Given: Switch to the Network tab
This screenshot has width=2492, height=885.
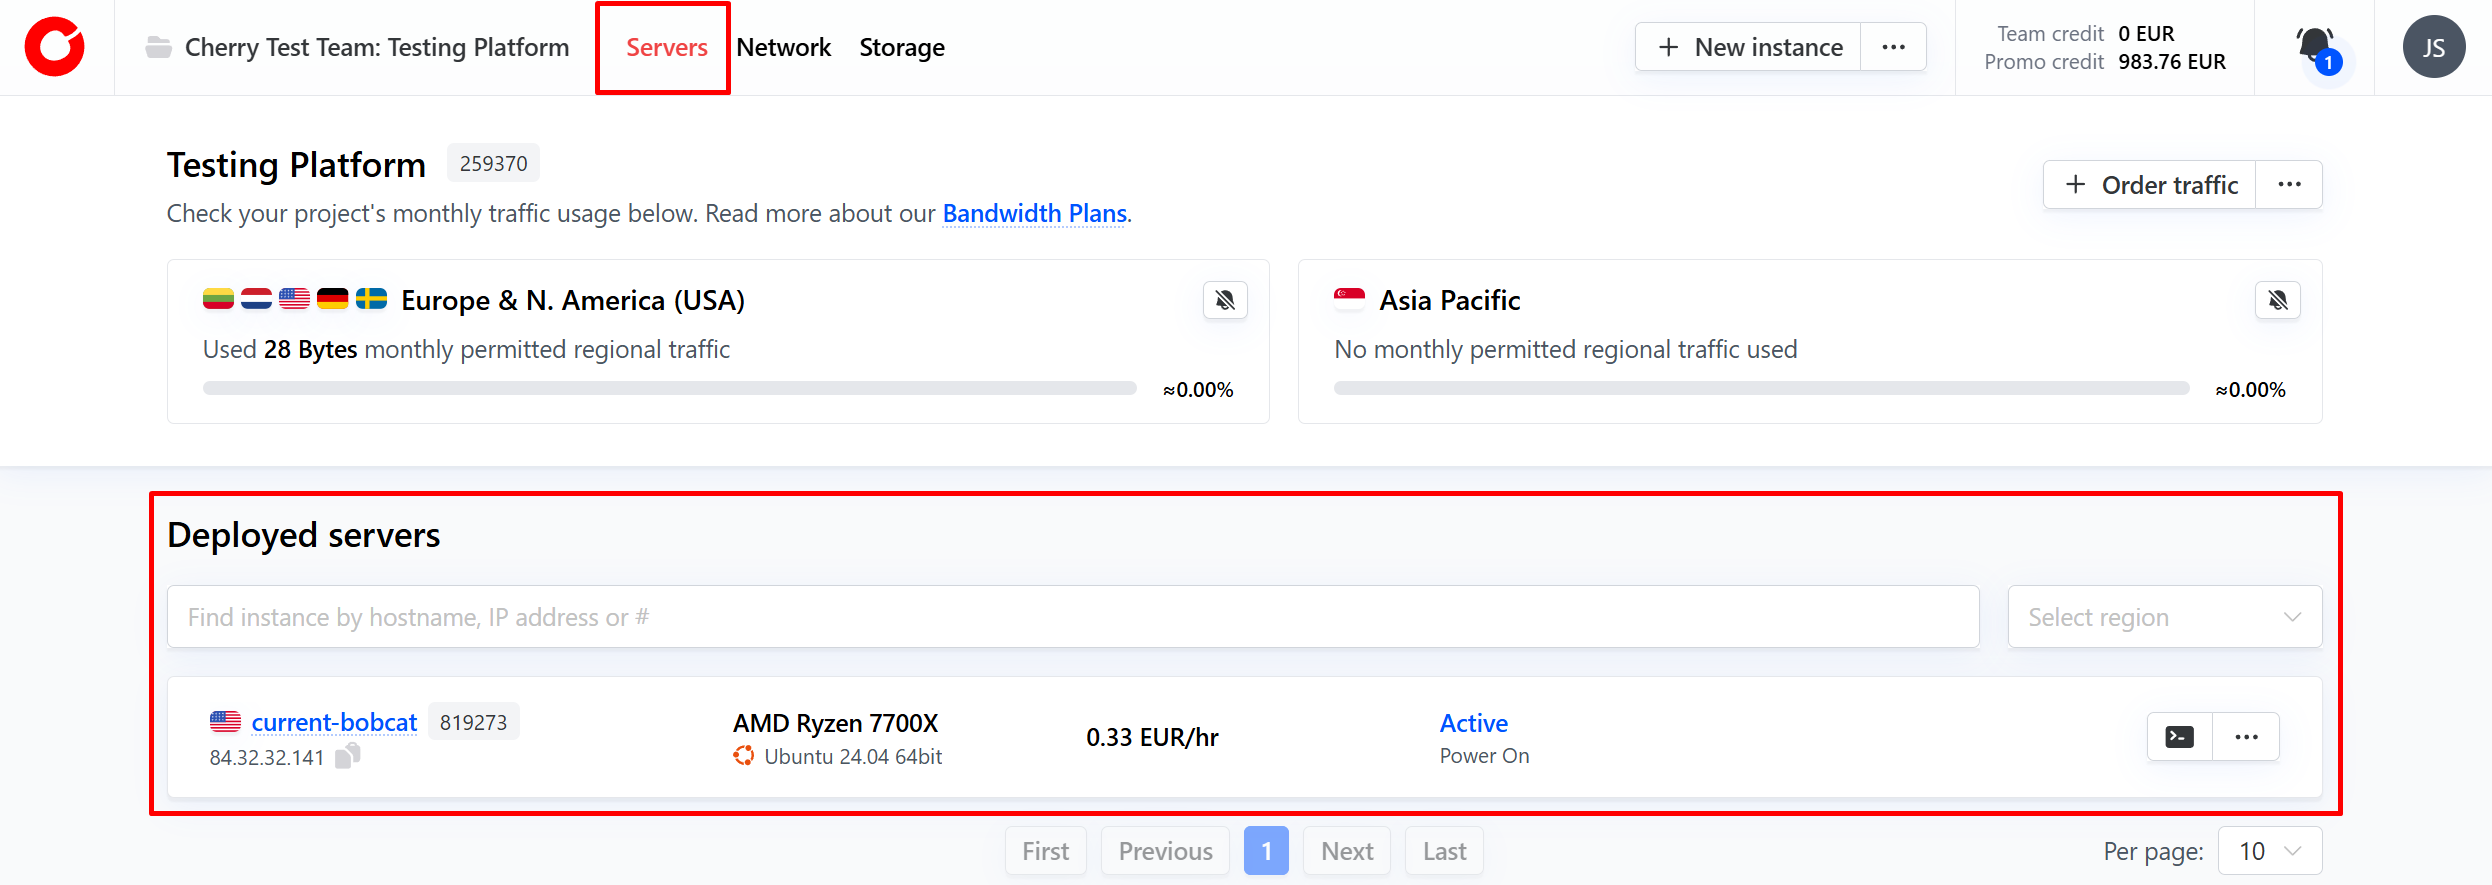Looking at the screenshot, I should click(783, 47).
